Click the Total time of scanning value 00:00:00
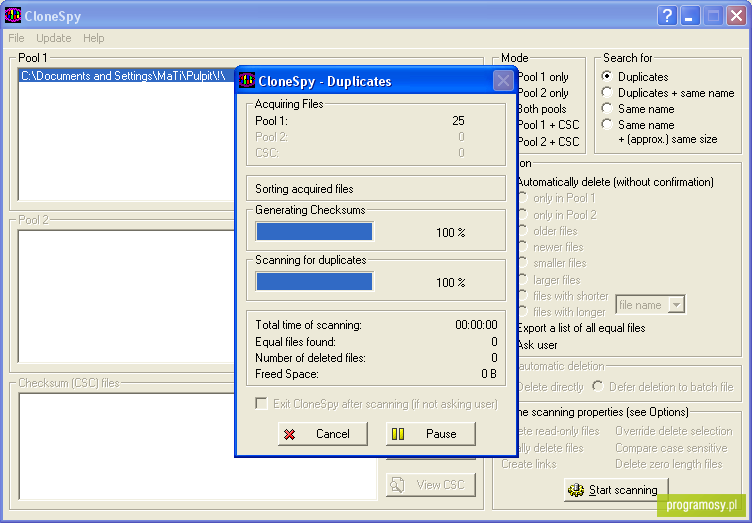752x523 pixels. coord(476,325)
